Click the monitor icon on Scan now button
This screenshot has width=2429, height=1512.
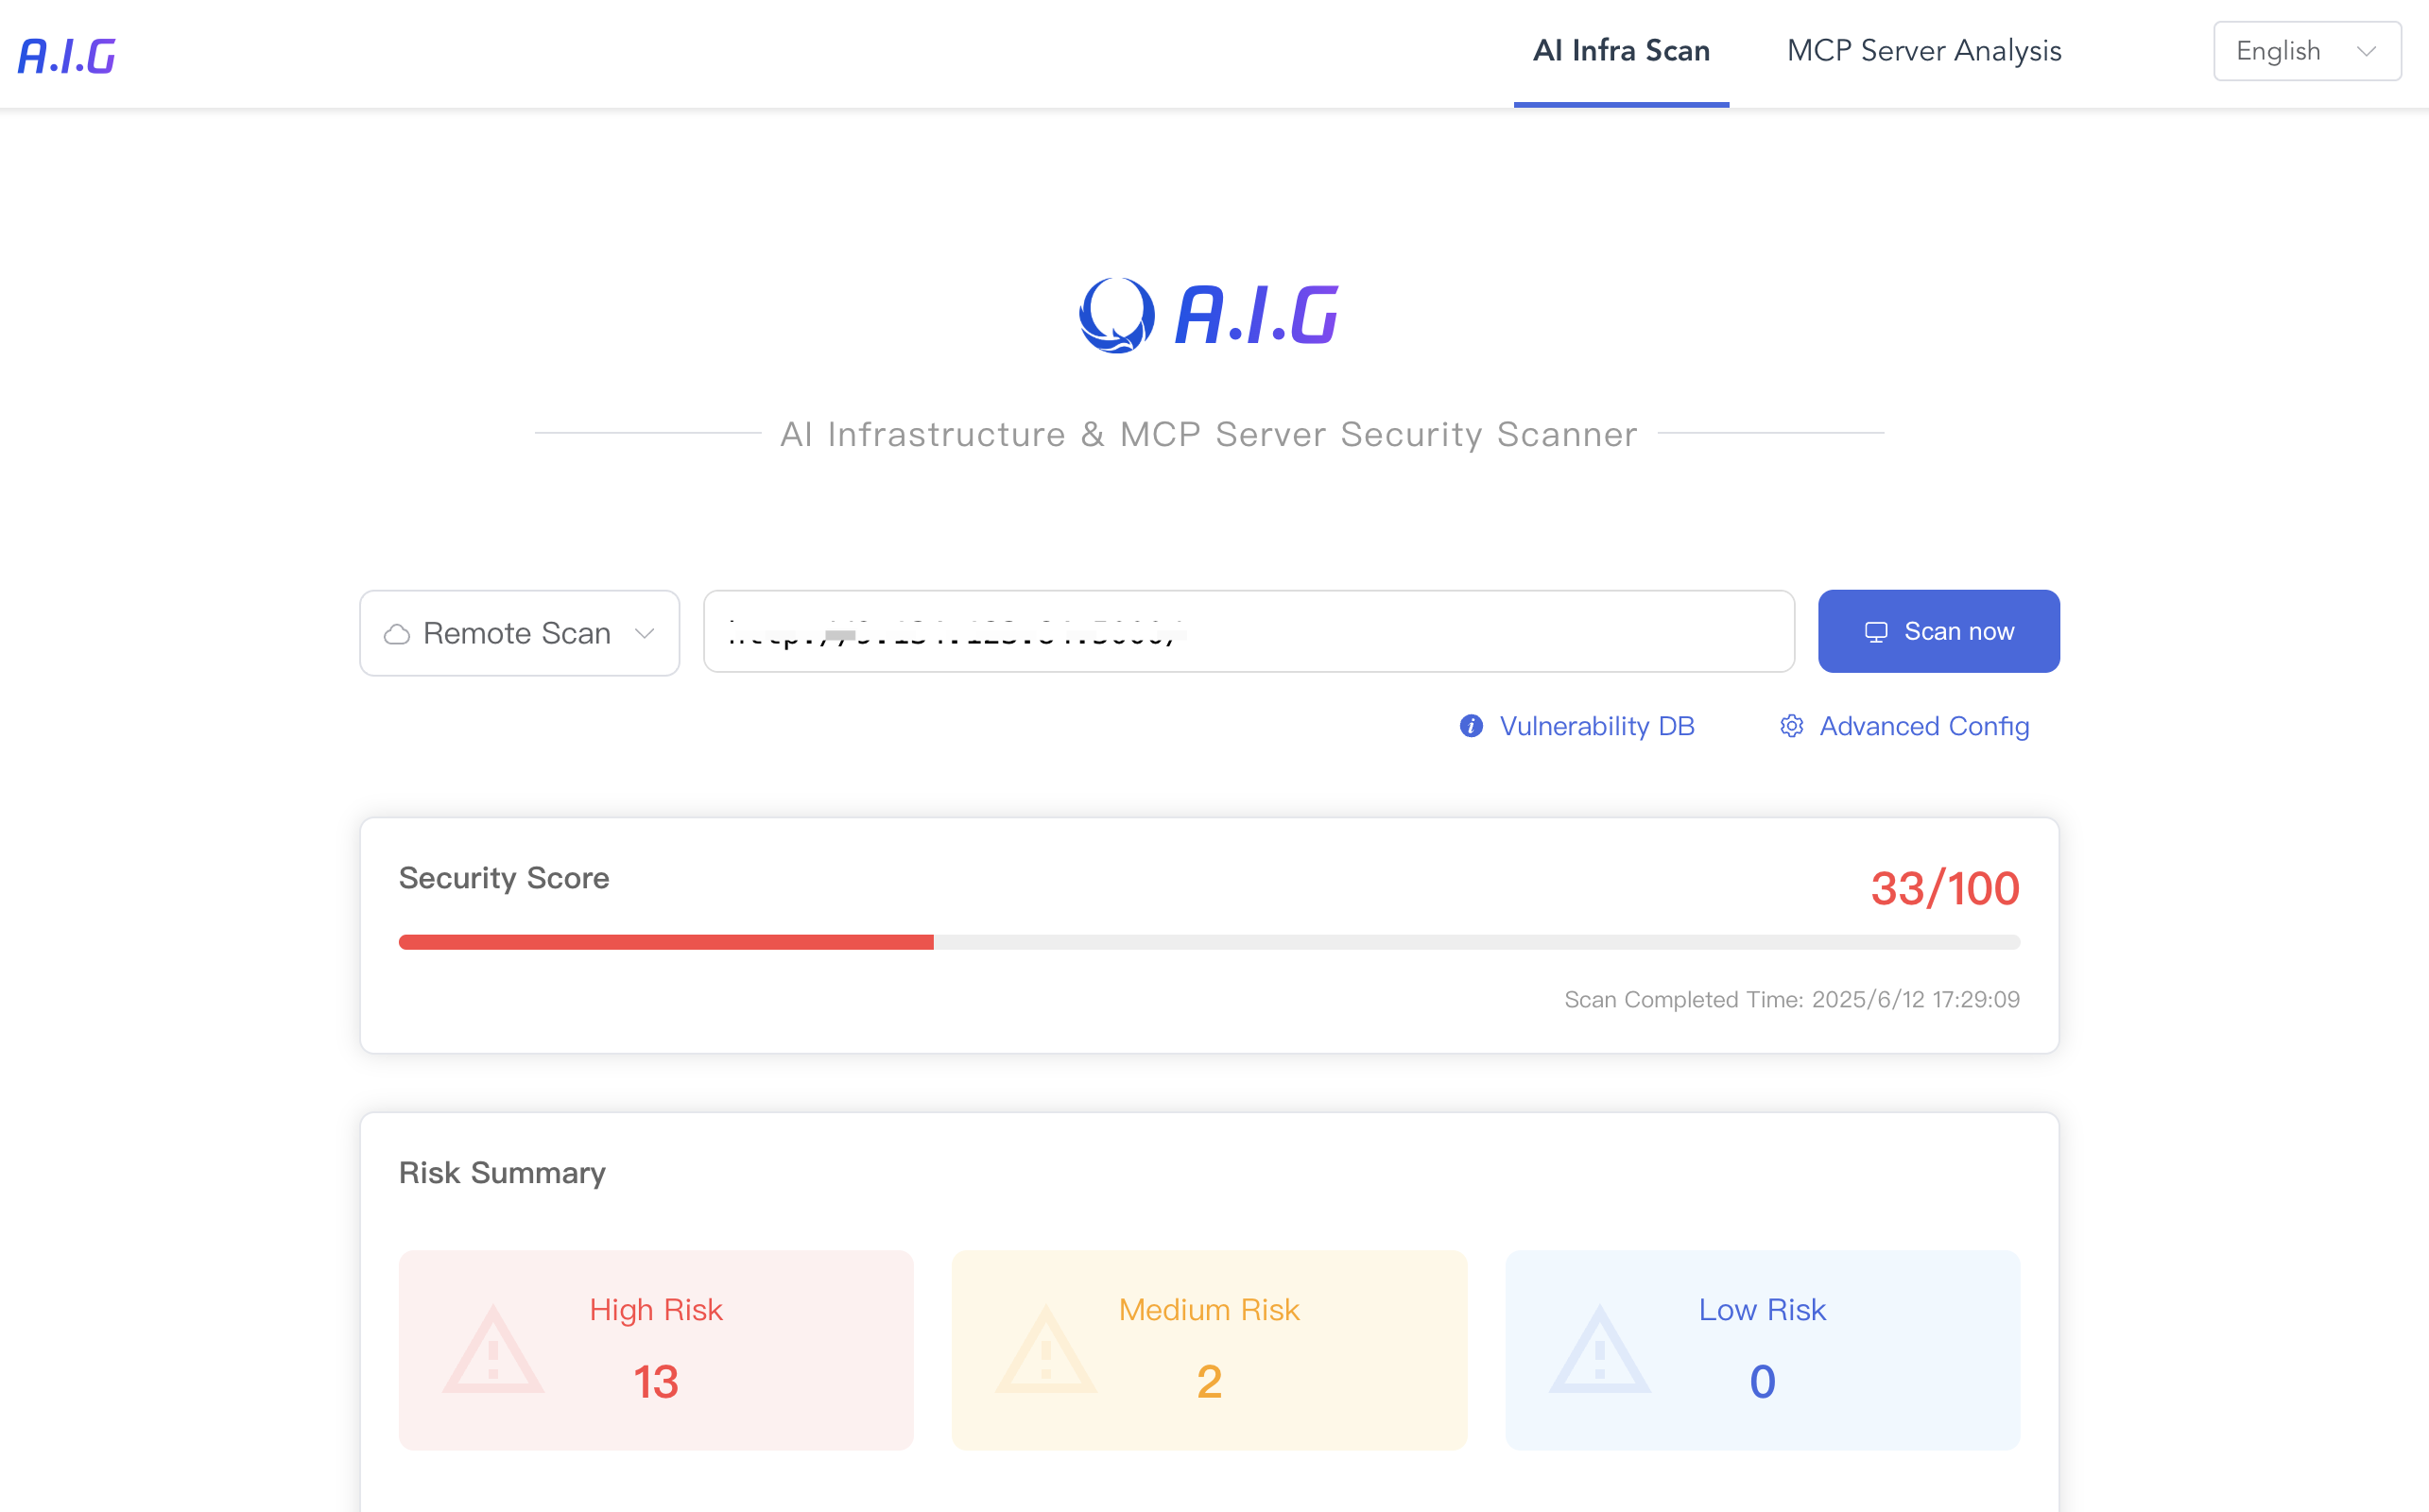[1876, 632]
